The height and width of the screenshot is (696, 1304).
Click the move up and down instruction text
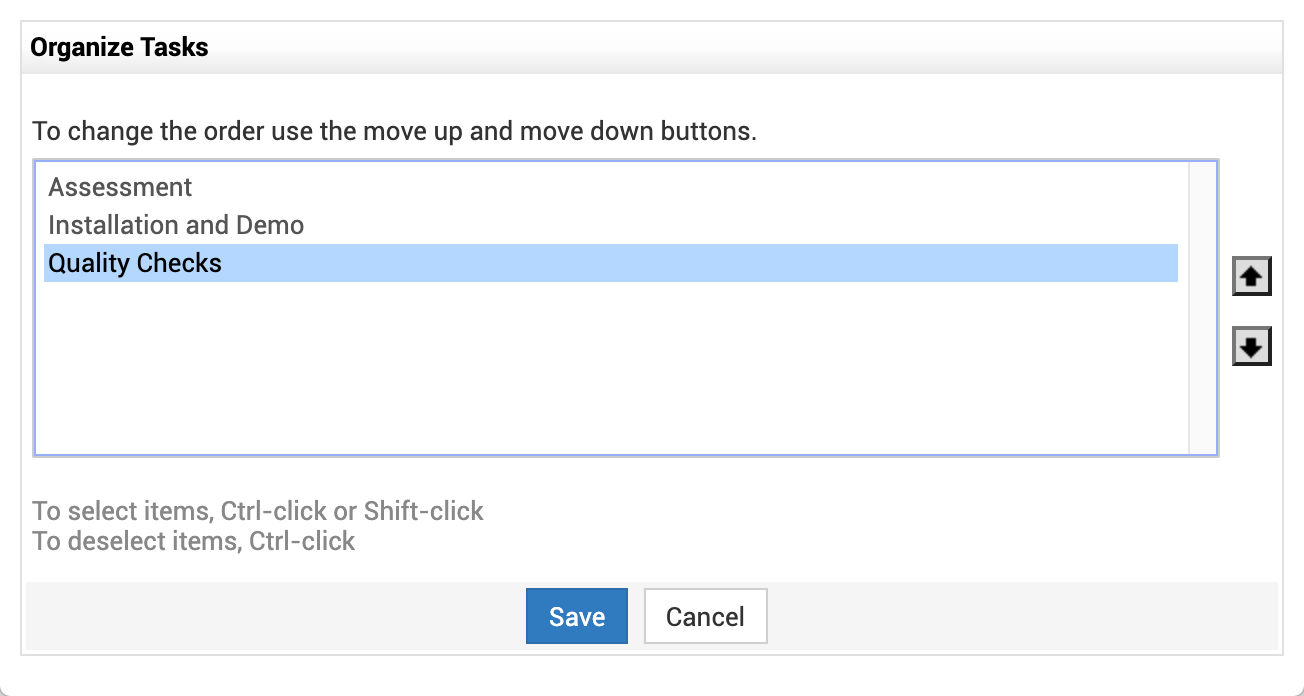[394, 131]
